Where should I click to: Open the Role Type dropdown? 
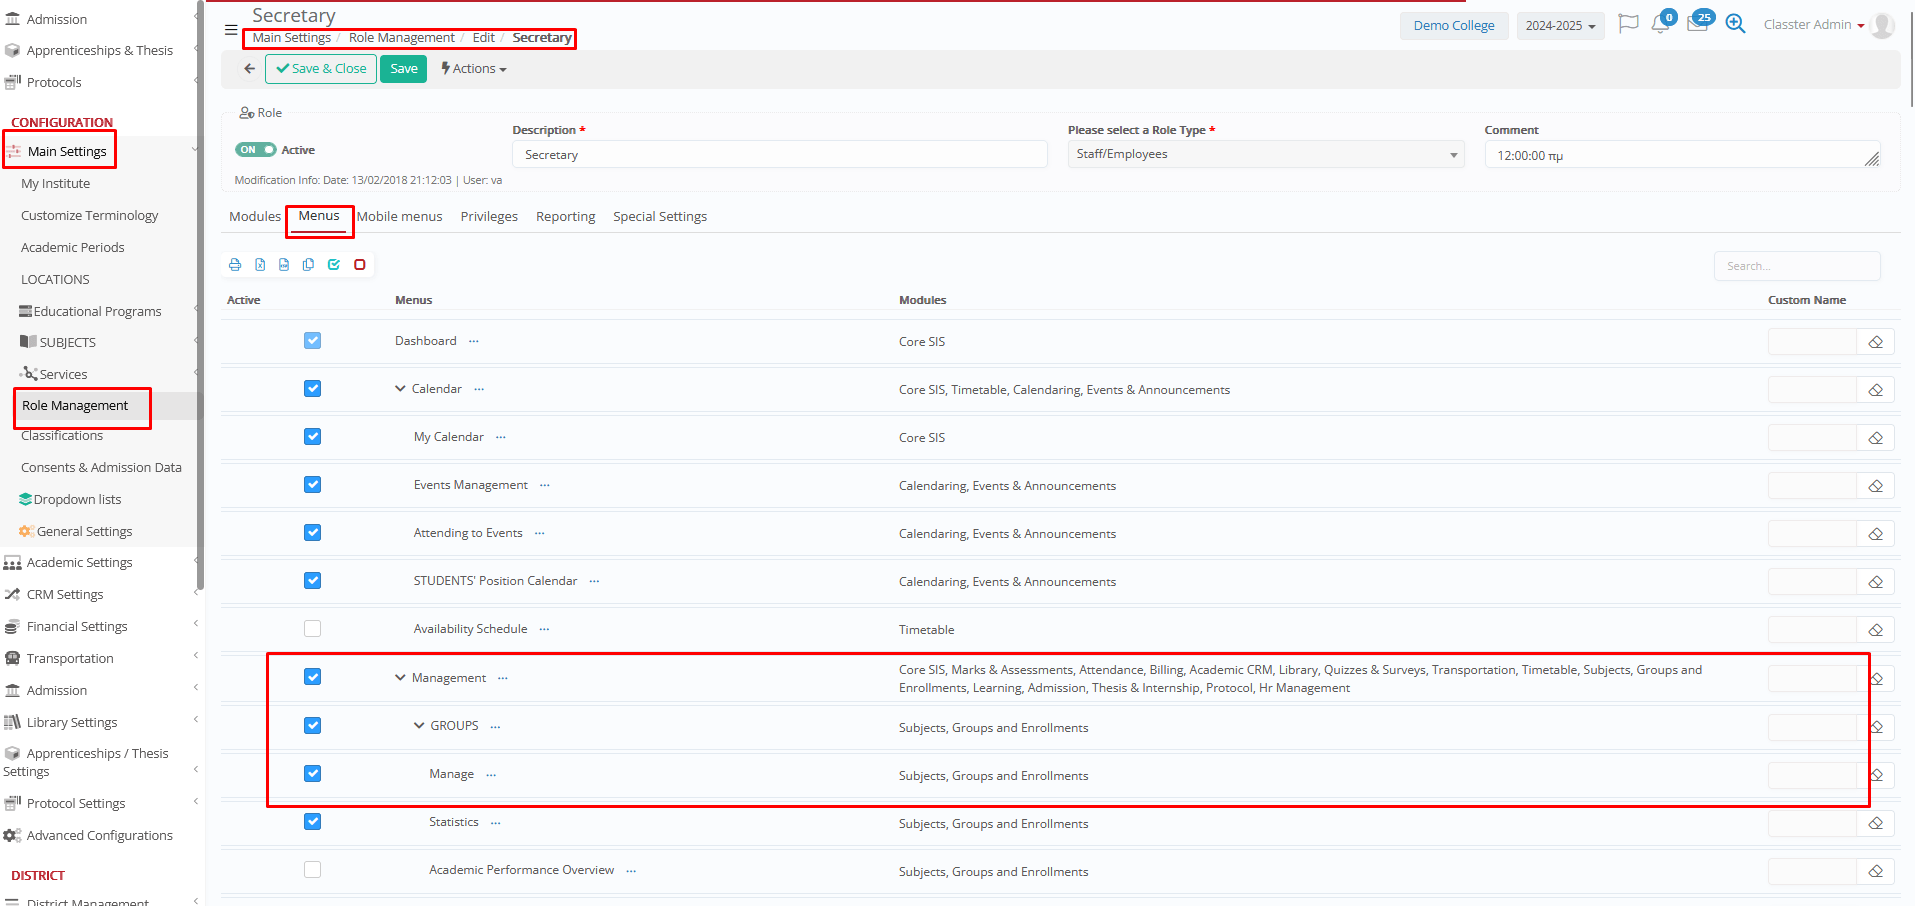1265,154
